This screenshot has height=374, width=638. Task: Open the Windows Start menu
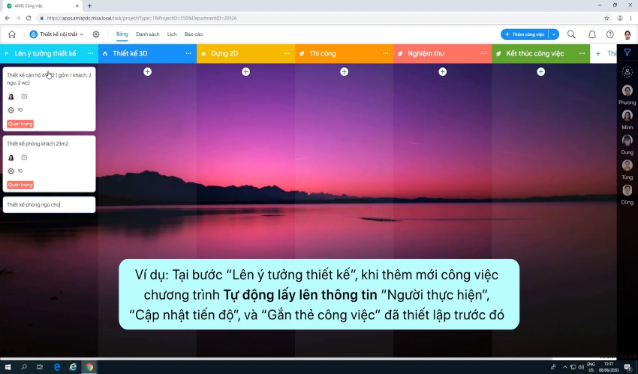point(8,367)
